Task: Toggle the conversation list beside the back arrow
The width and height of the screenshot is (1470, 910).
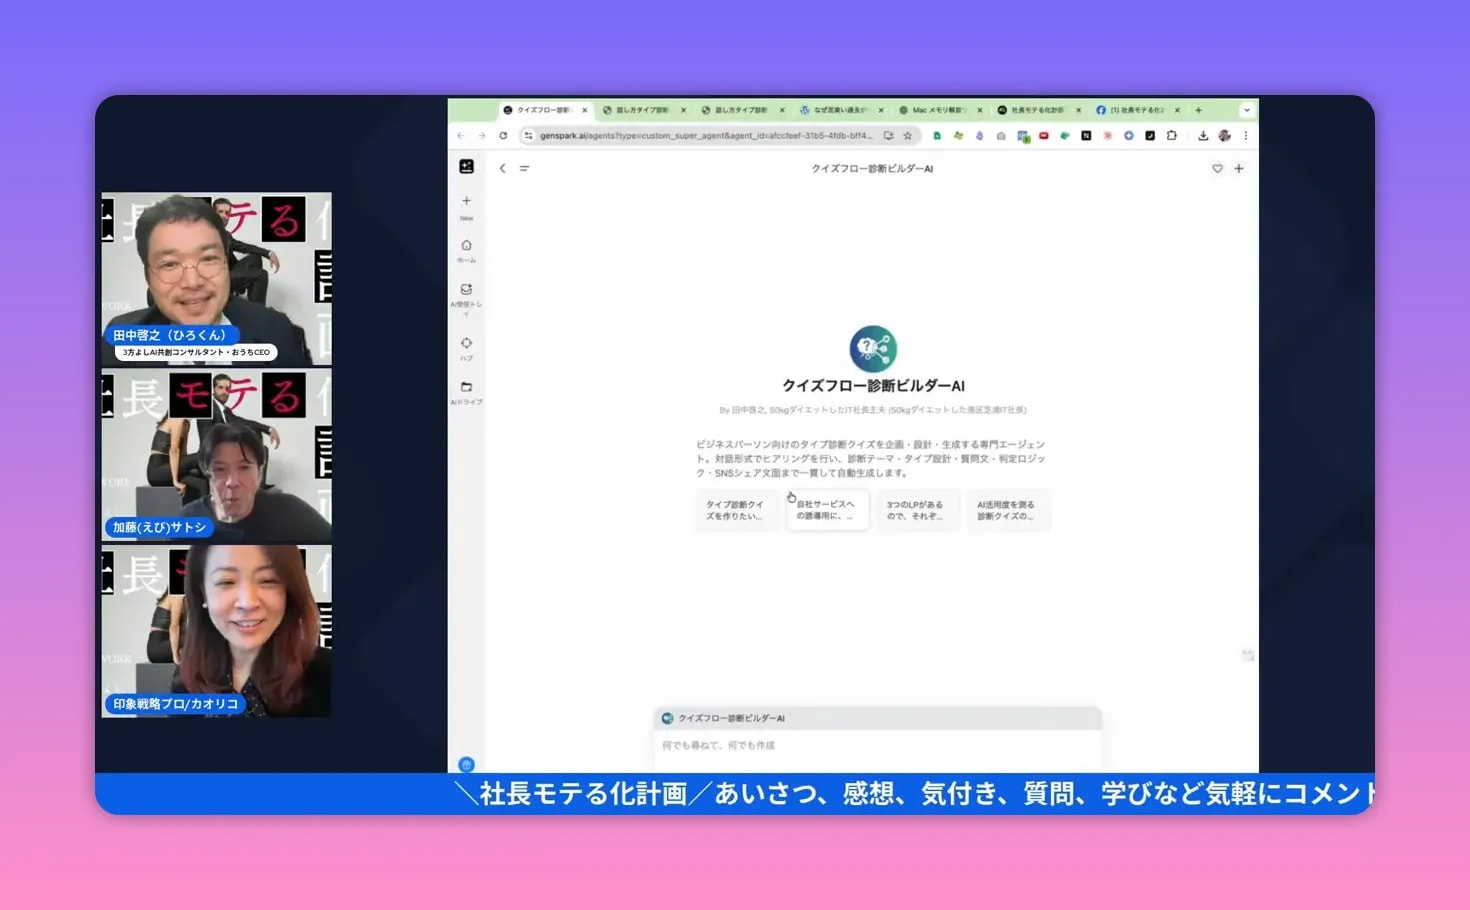Action: 524,168
